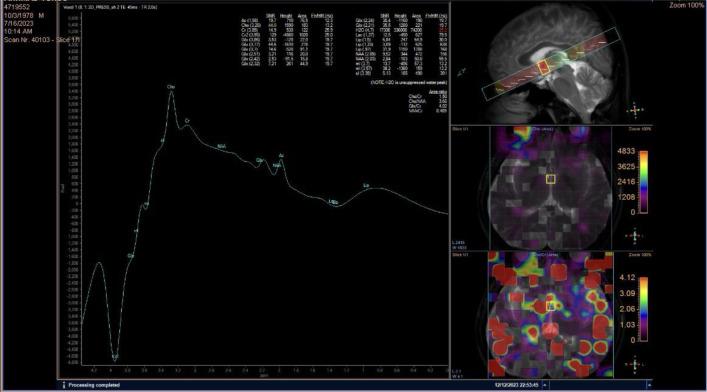Select the yellow voxel box on the sagittal image
Image resolution: width=707 pixels, height=392 pixels.
pyautogui.click(x=543, y=68)
